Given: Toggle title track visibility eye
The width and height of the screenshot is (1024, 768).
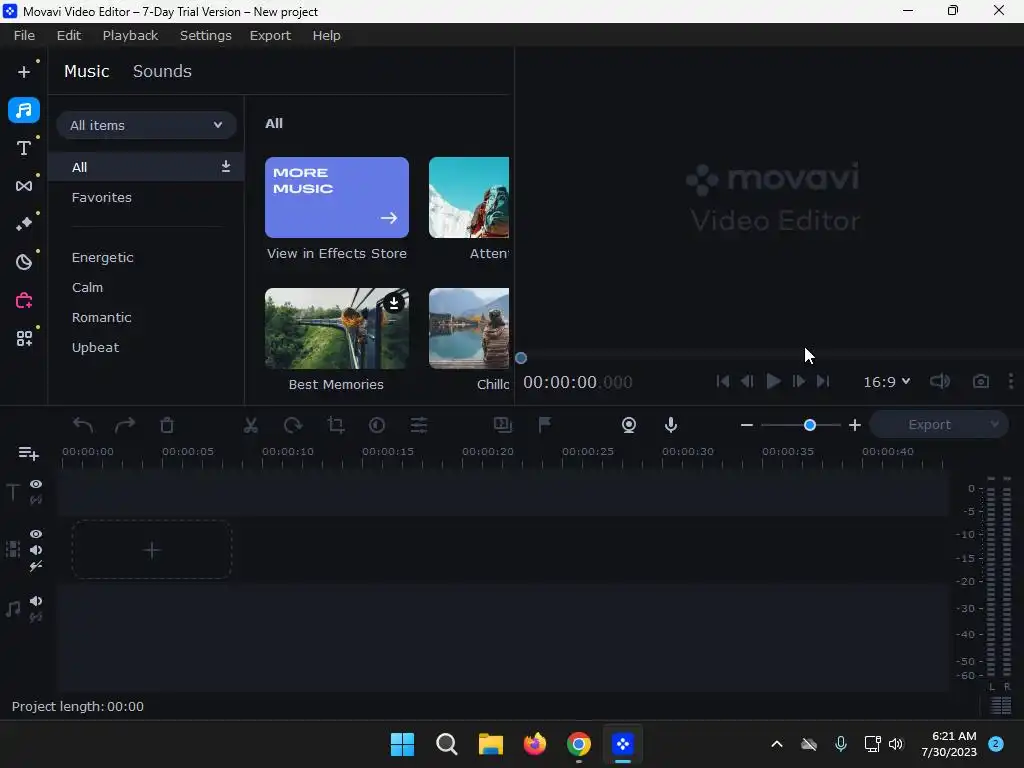Looking at the screenshot, I should point(36,484).
